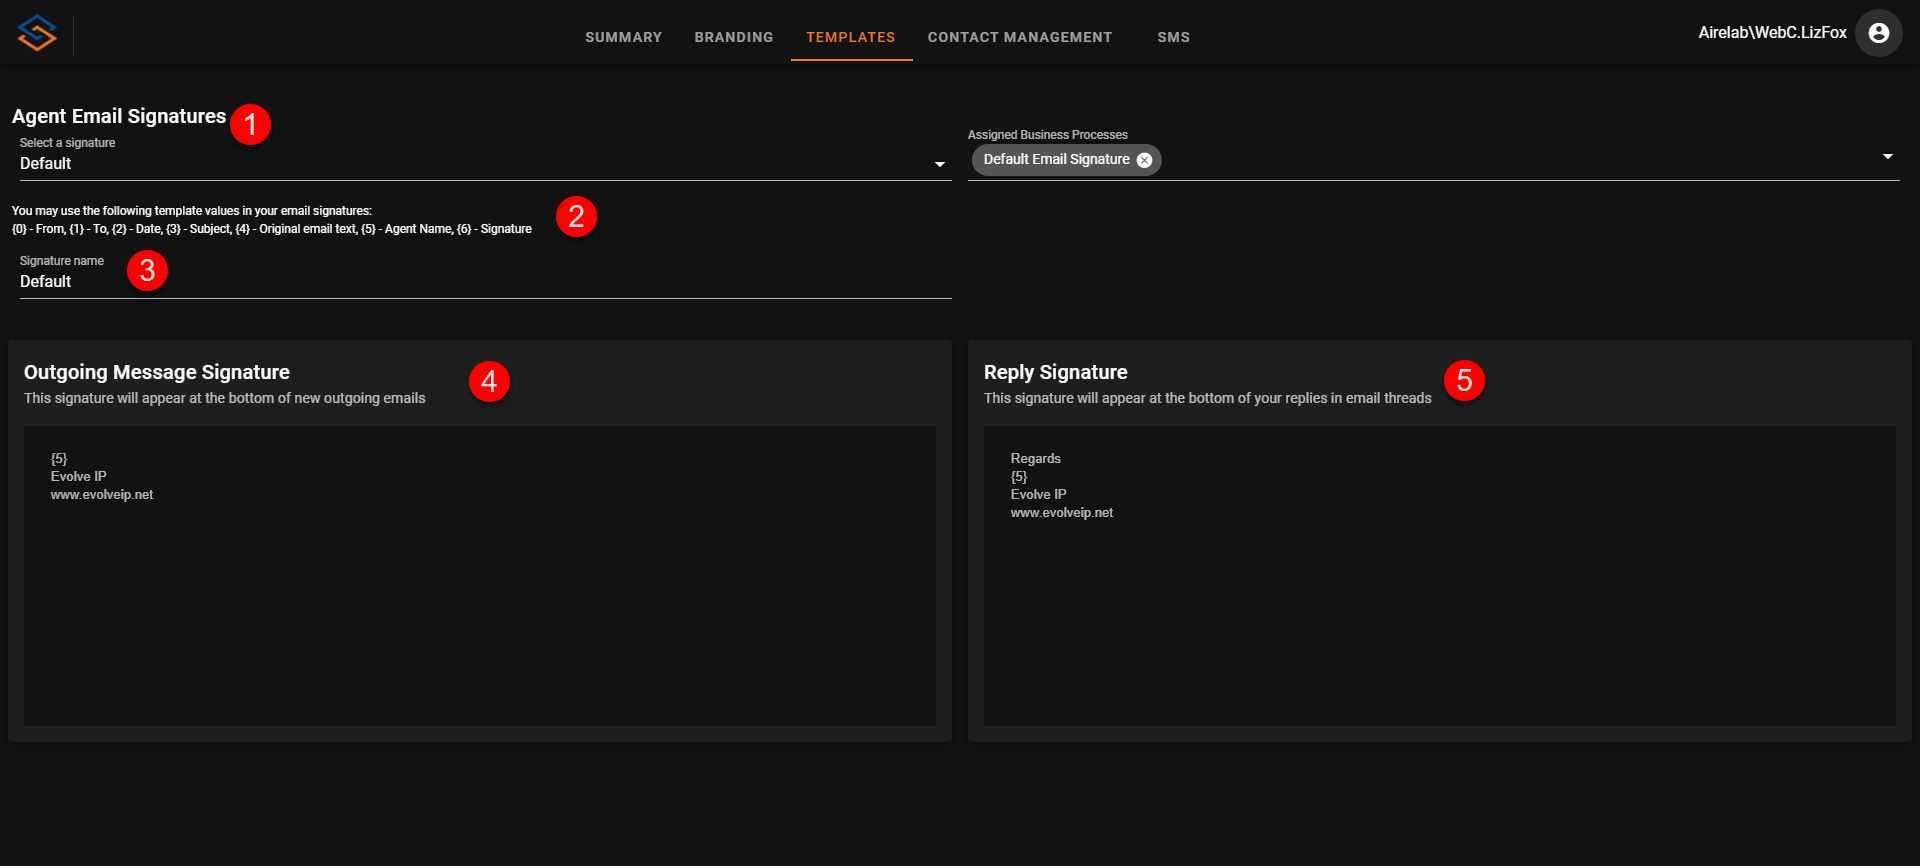Screen dimensions: 1920x866
Task: Focus the Signature name input field
Action: coord(484,282)
